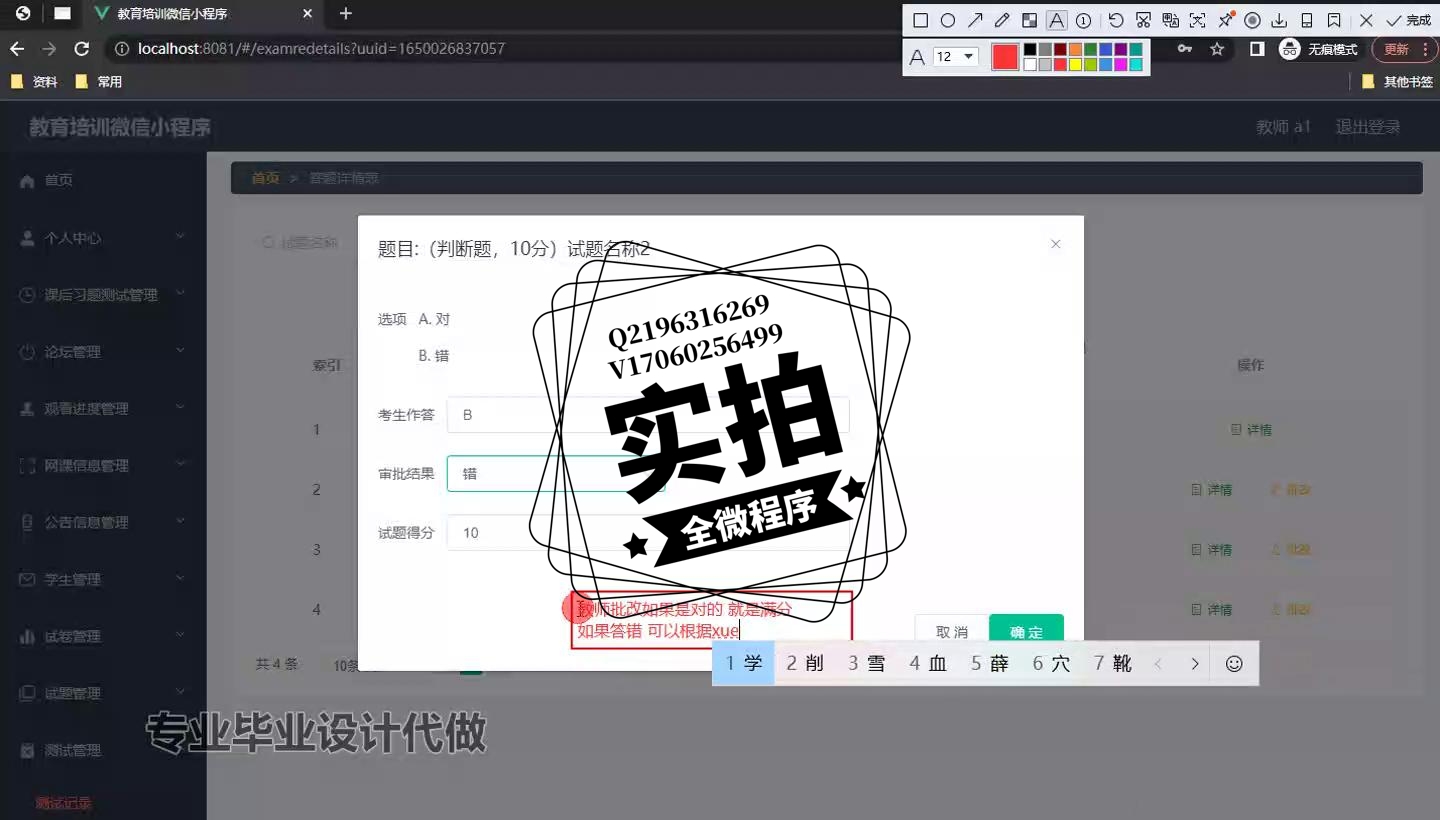Open the Chrome three-dot menu

pyautogui.click(x=1424, y=49)
